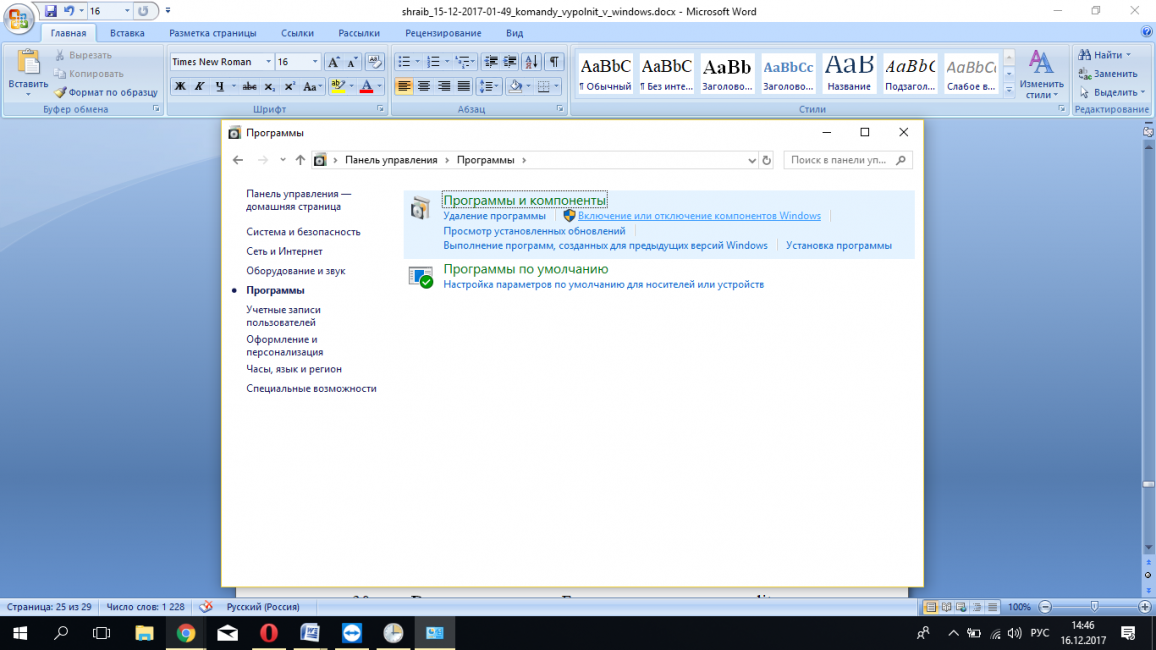The width and height of the screenshot is (1156, 650).
Task: Go up one level in Control Panel
Action: coord(300,160)
